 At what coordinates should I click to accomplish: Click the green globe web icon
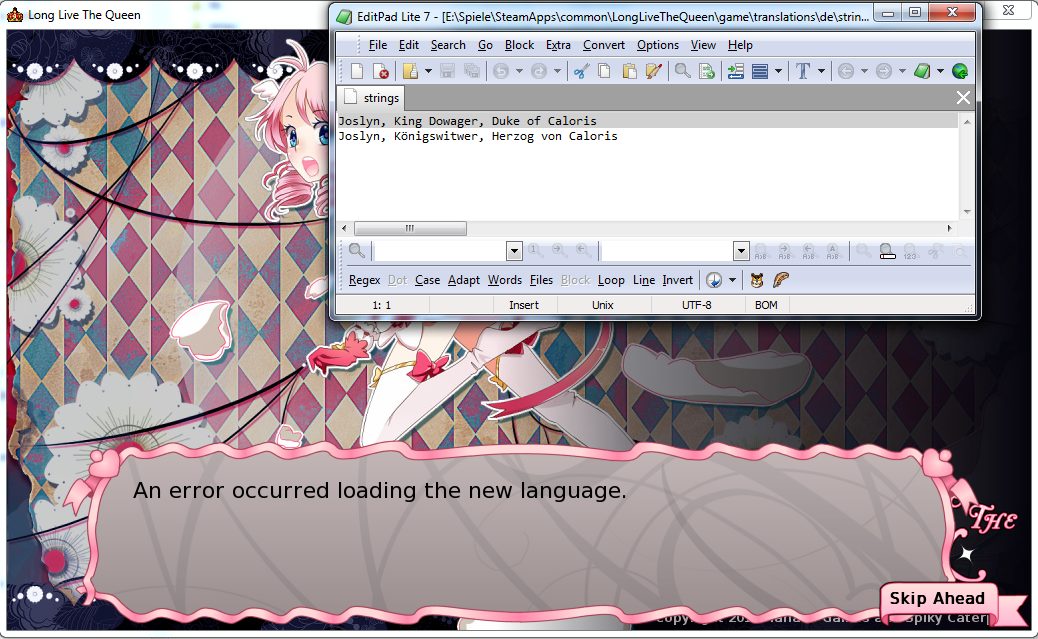point(960,71)
